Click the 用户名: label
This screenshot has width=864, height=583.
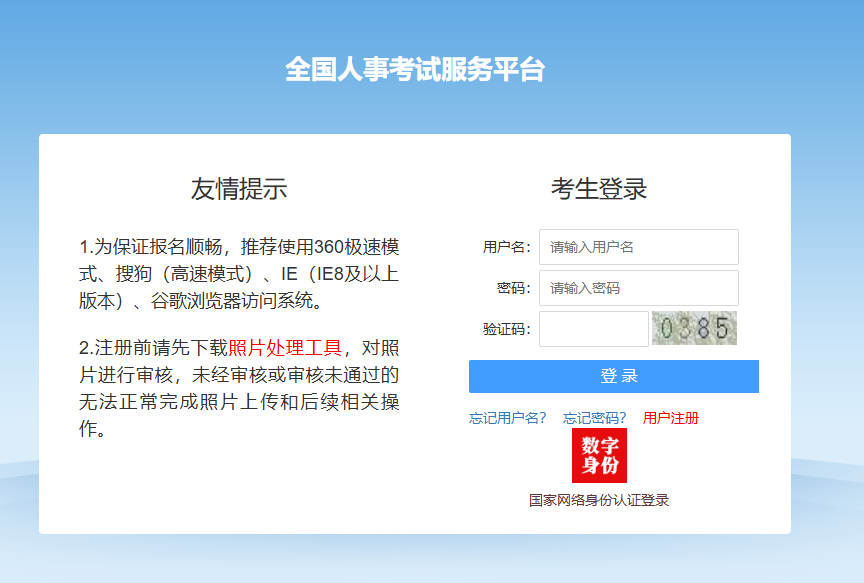click(x=506, y=247)
